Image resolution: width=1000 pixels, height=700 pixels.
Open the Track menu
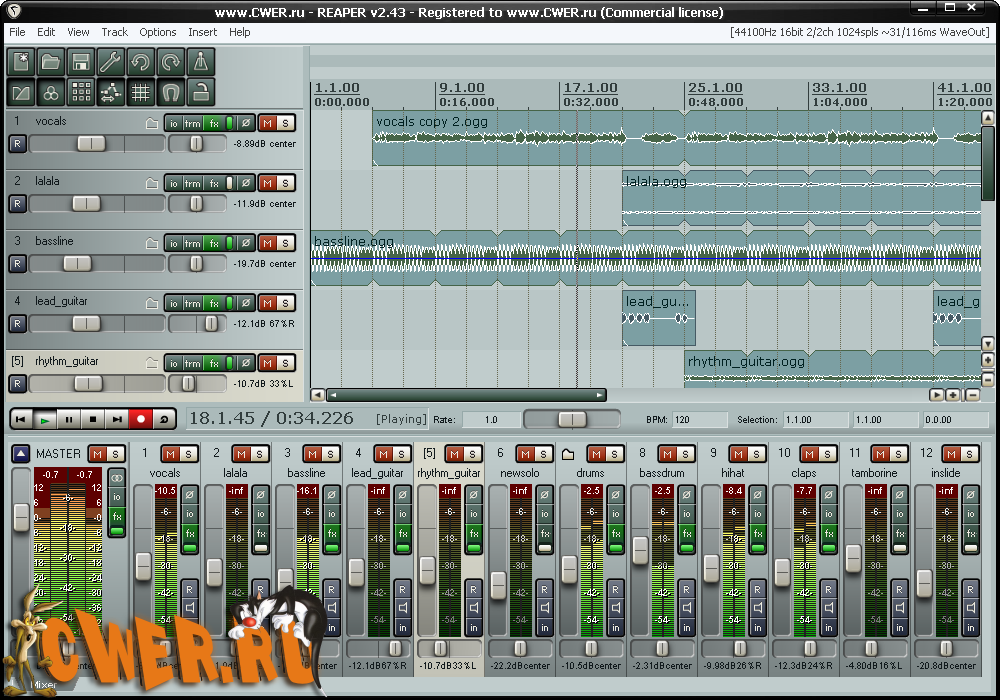click(114, 32)
